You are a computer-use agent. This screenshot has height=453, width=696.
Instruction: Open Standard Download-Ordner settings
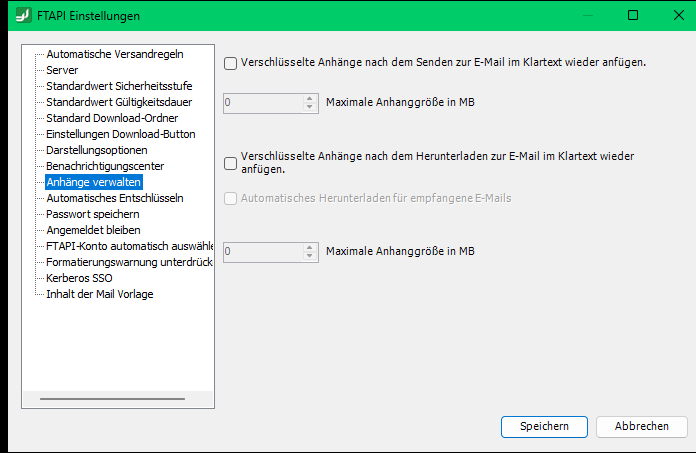coord(112,118)
